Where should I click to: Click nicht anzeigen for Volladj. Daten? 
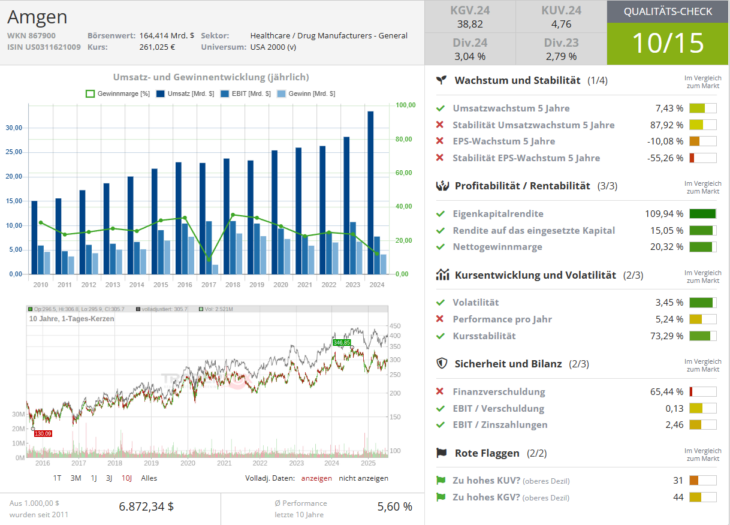click(x=363, y=478)
